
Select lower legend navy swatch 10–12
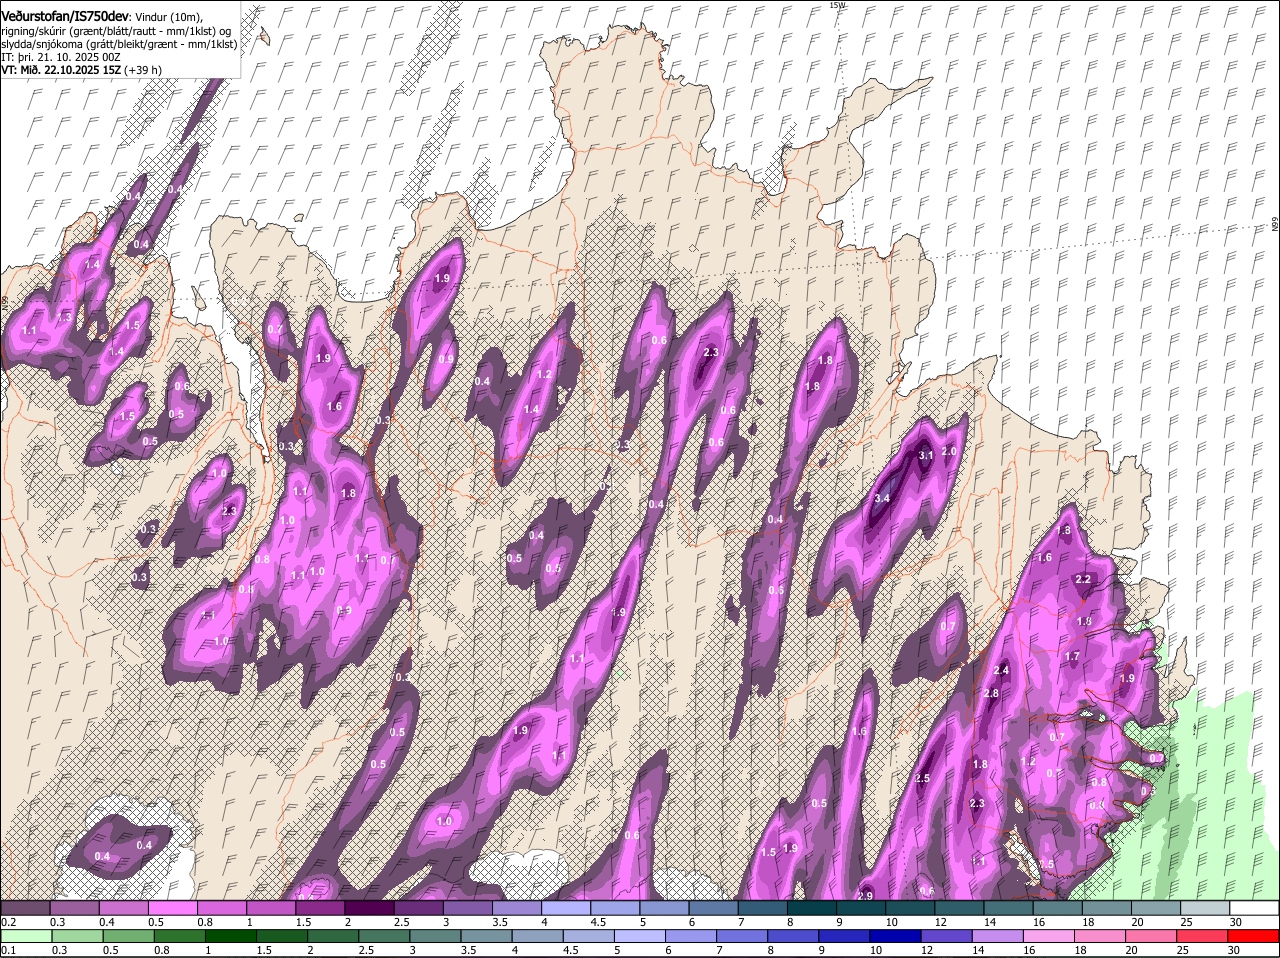point(894,936)
